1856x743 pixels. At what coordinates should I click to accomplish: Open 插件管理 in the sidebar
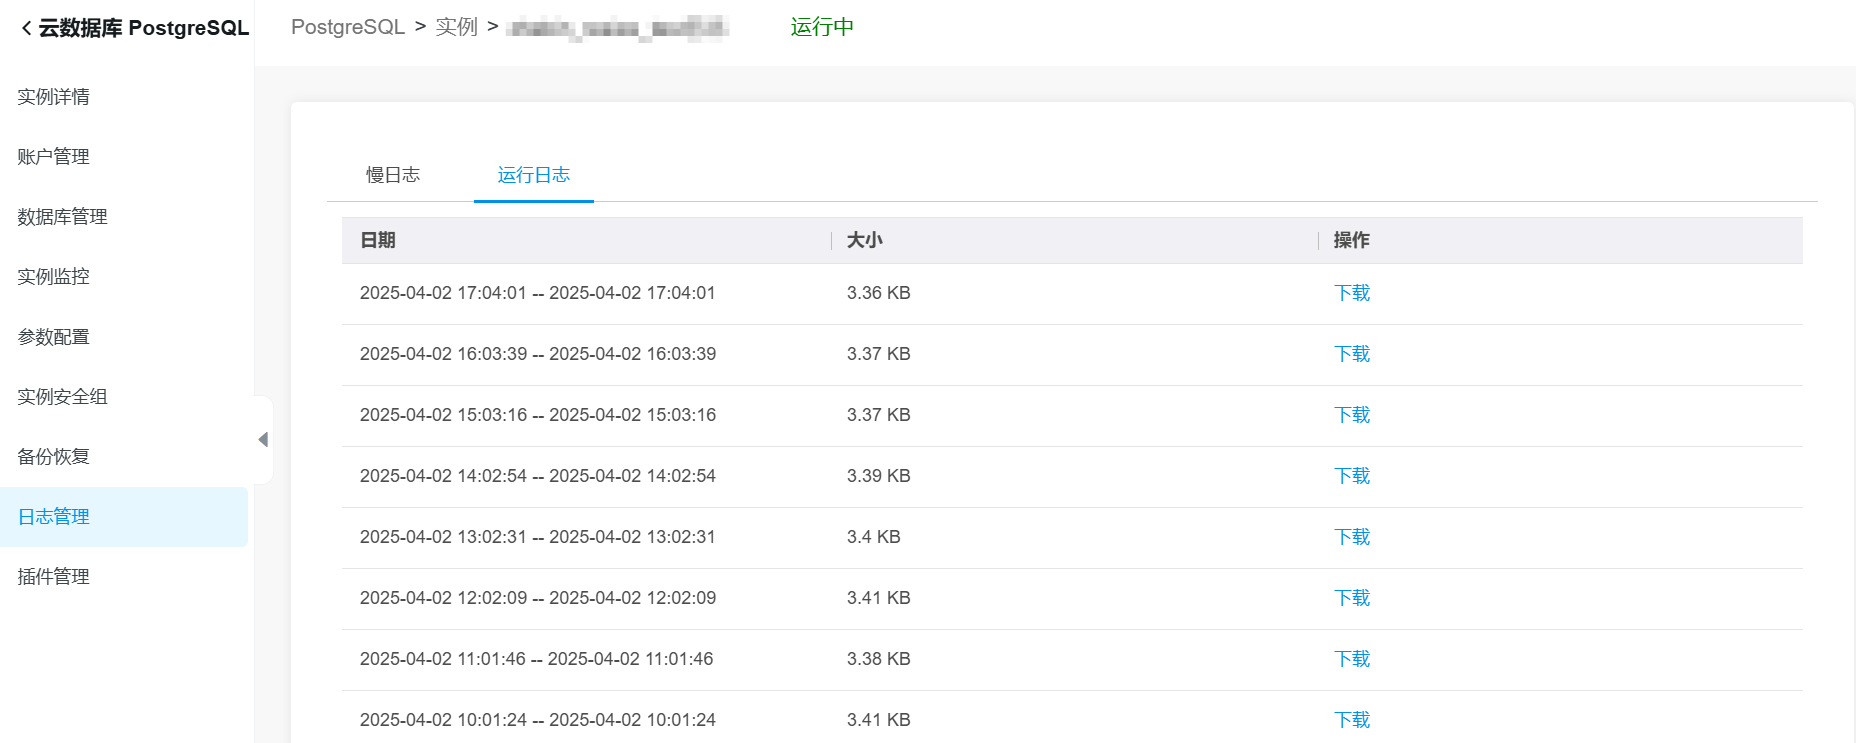[54, 577]
